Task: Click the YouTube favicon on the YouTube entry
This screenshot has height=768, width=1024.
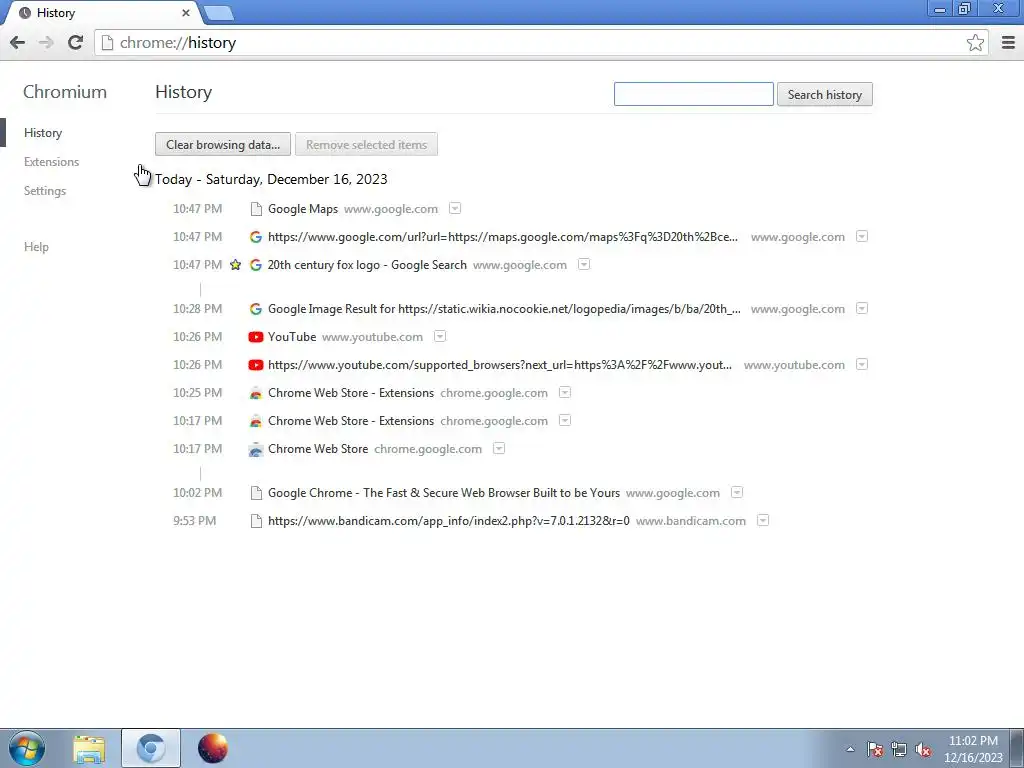Action: click(x=256, y=337)
